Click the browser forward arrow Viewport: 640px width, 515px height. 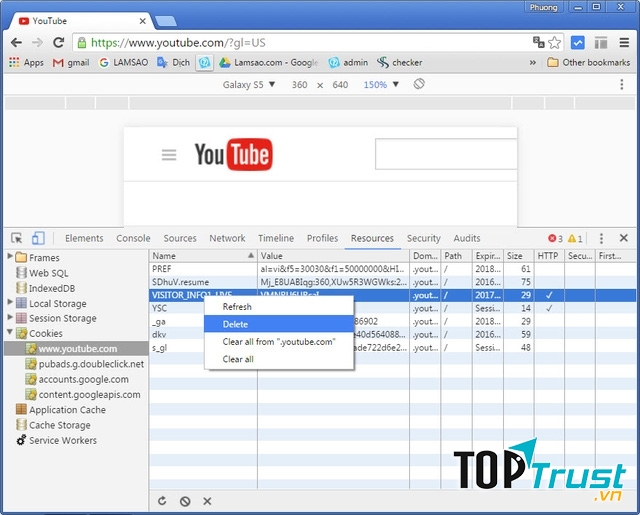coord(37,42)
